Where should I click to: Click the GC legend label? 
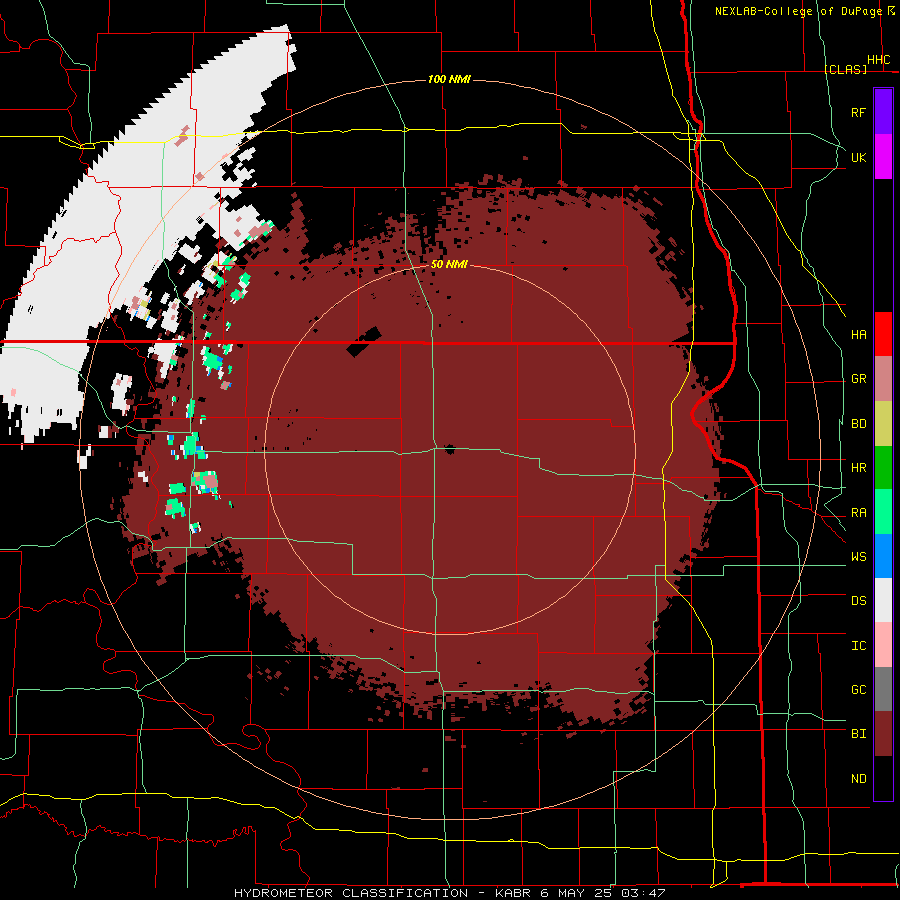pyautogui.click(x=858, y=690)
